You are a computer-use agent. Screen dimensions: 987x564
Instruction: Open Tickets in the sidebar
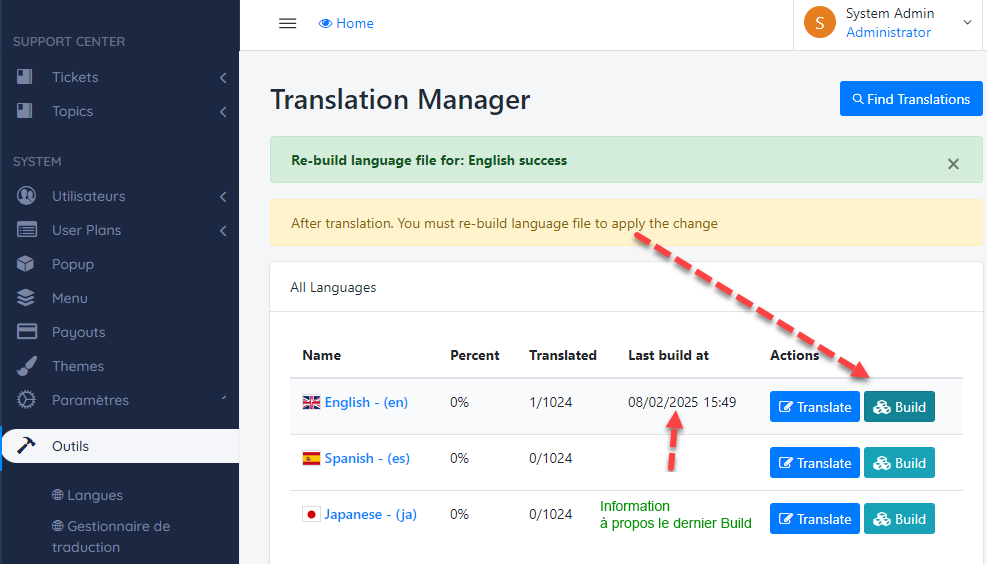click(75, 77)
